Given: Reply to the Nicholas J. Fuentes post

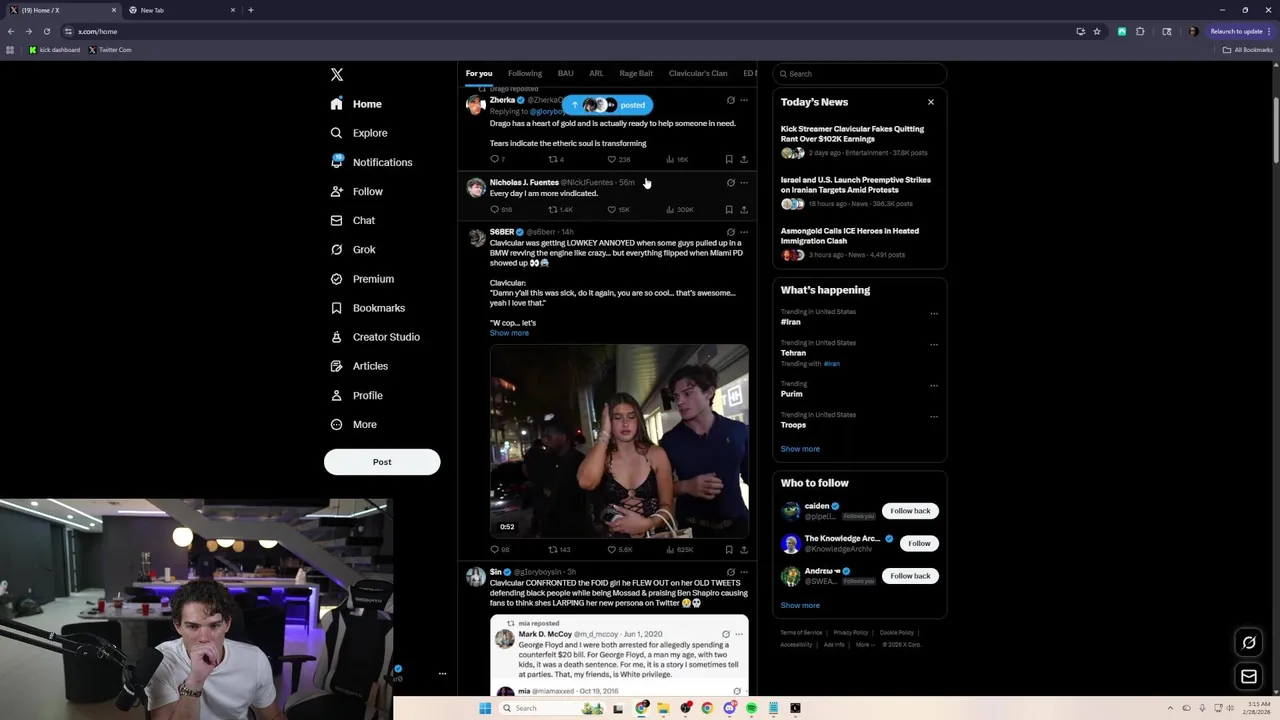Looking at the screenshot, I should tap(501, 209).
